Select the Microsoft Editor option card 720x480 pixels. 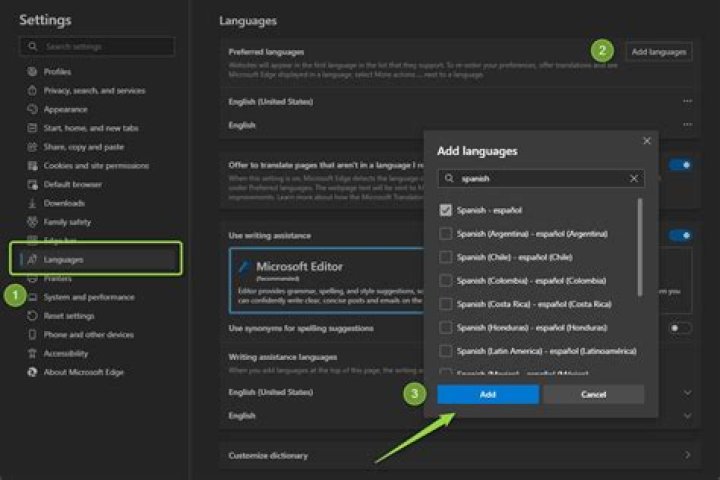[x=327, y=281]
